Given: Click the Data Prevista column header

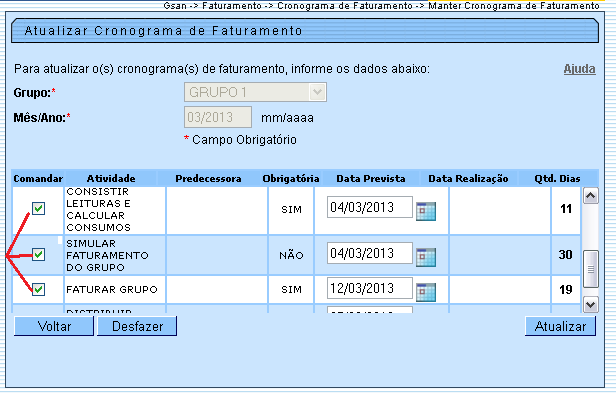Looking at the screenshot, I should [371, 178].
